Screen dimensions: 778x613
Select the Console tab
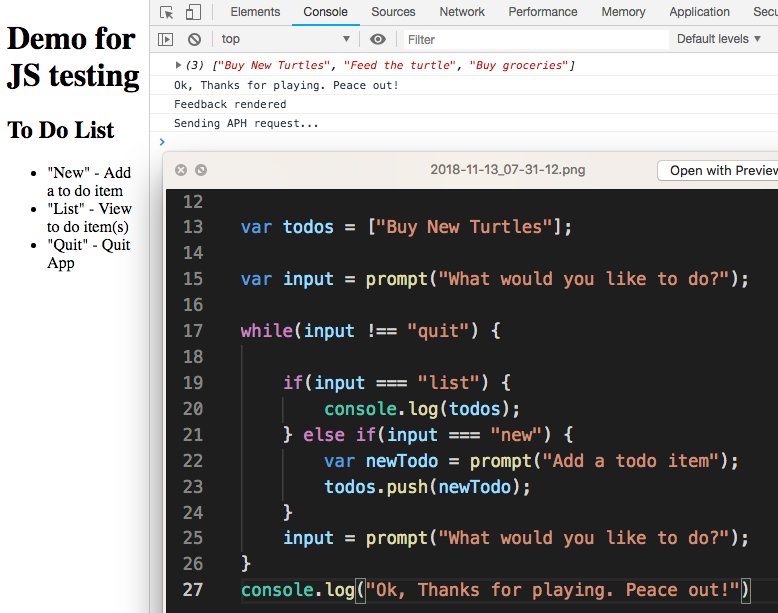(325, 12)
